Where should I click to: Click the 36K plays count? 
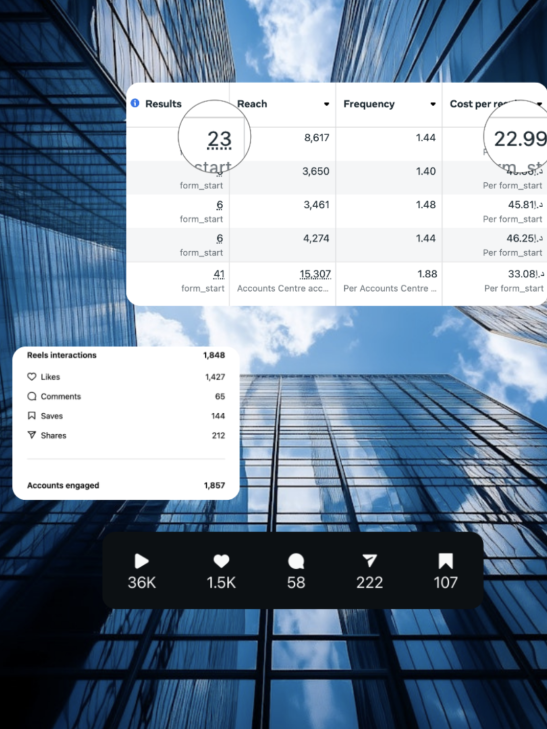point(142,583)
